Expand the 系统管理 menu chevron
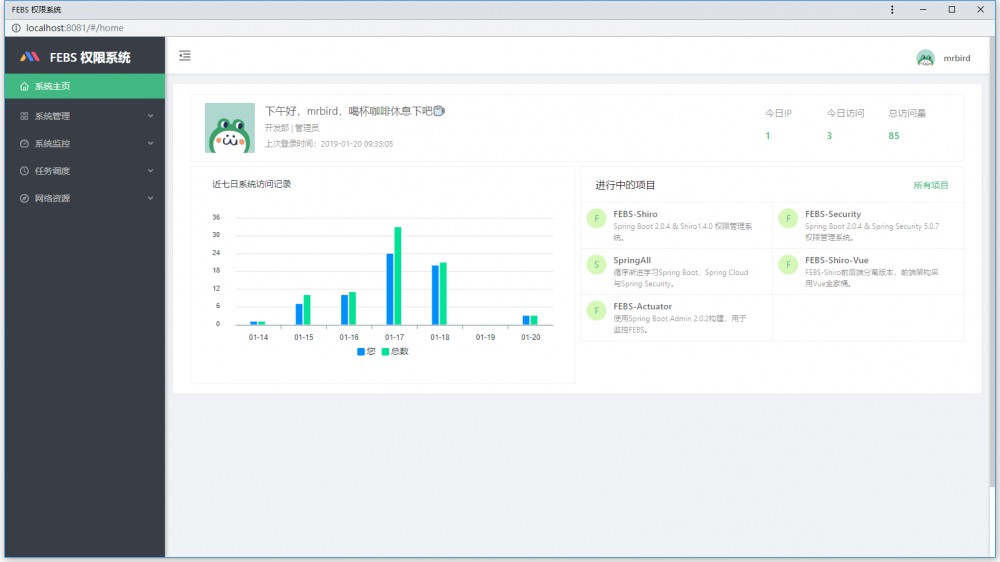 click(151, 116)
